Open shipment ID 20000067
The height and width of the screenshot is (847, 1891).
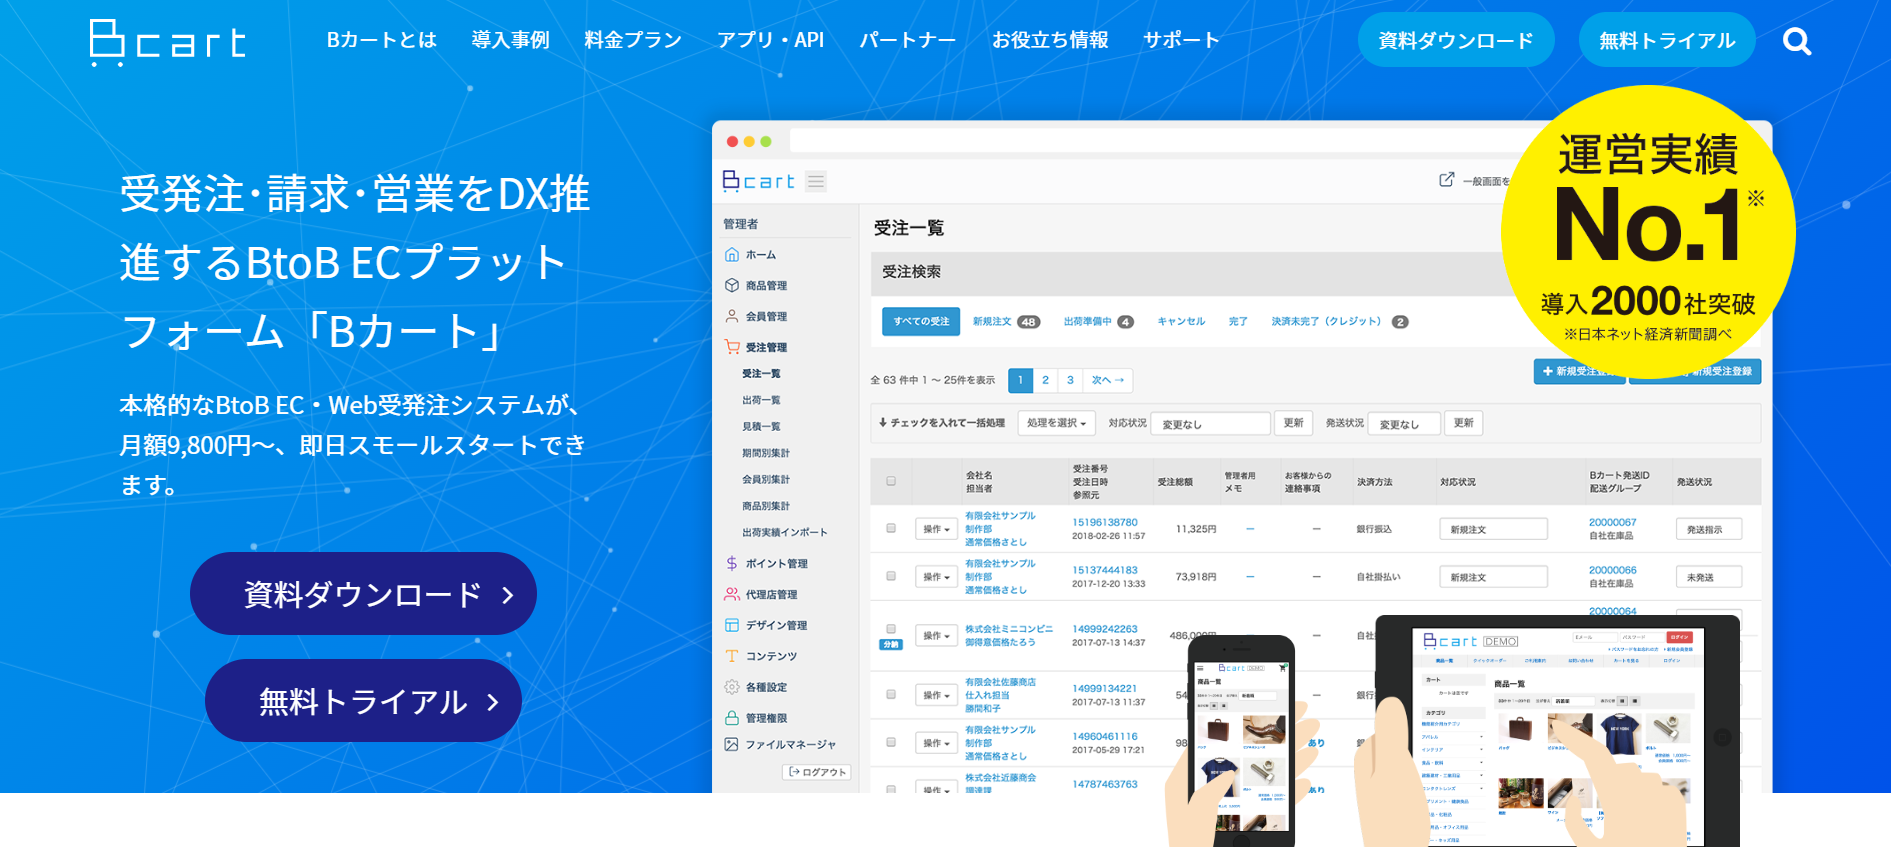click(1612, 522)
